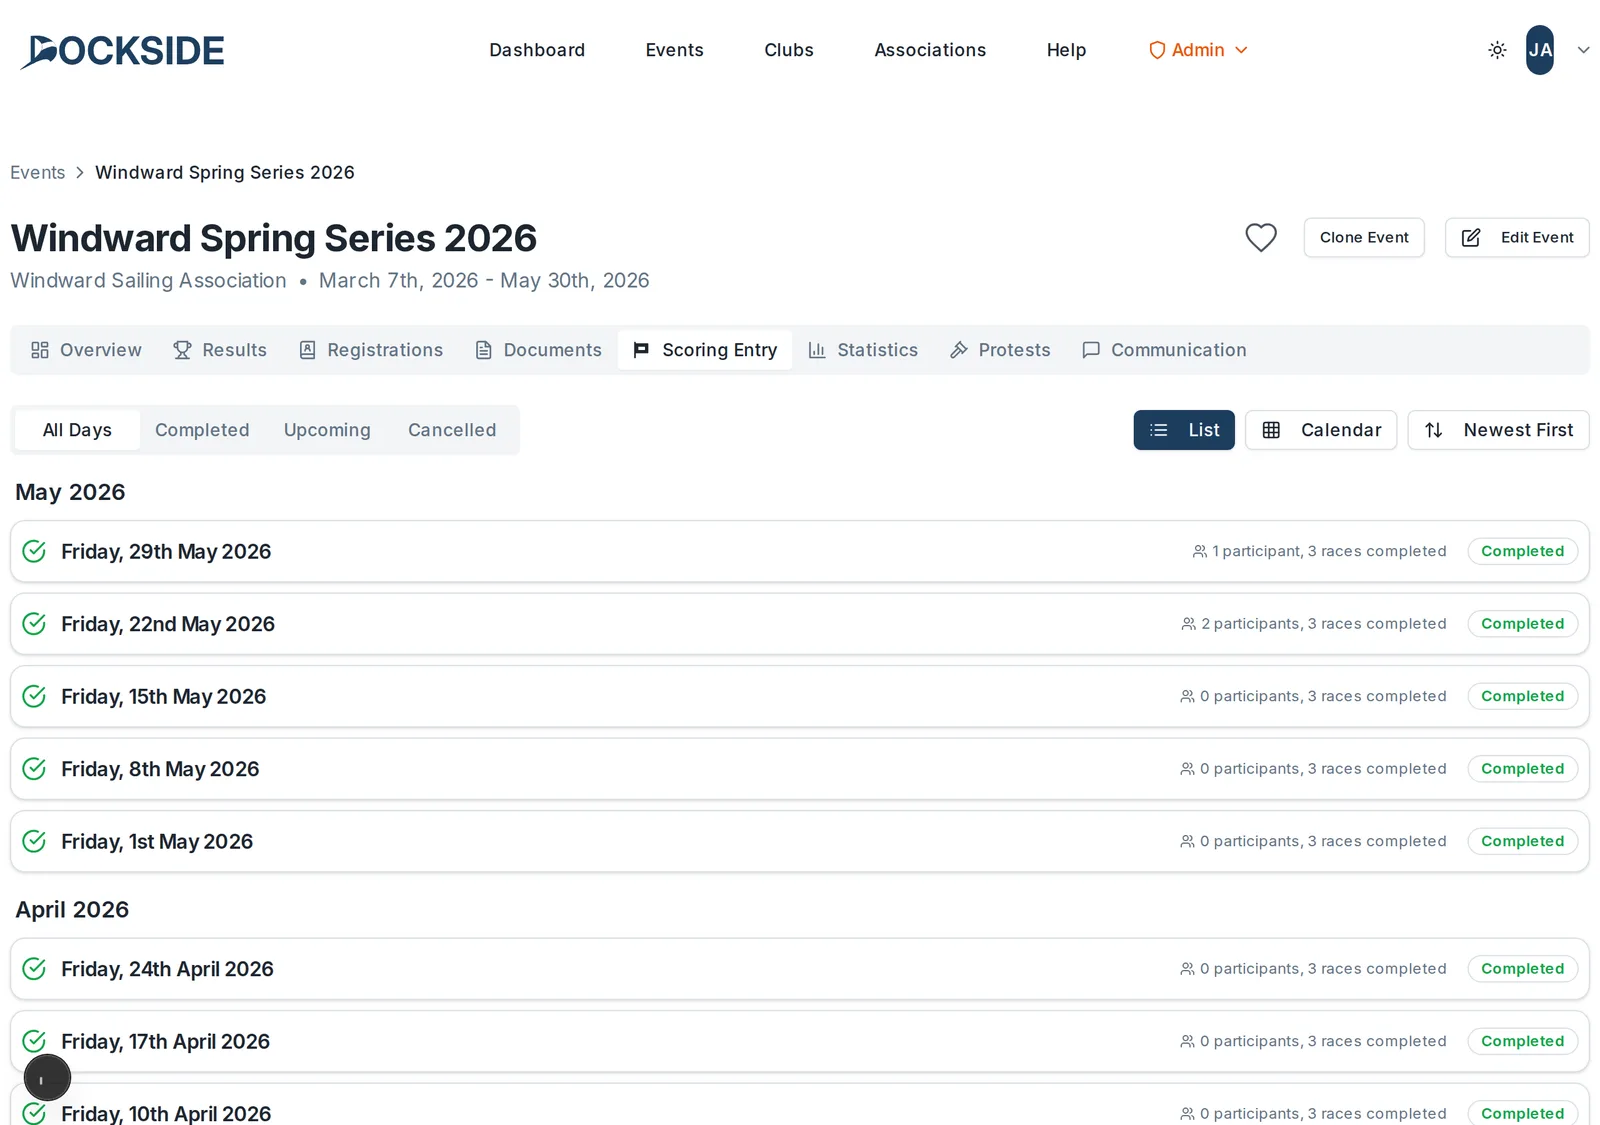The width and height of the screenshot is (1600, 1125).
Task: Filter days by Upcoming
Action: pyautogui.click(x=327, y=430)
